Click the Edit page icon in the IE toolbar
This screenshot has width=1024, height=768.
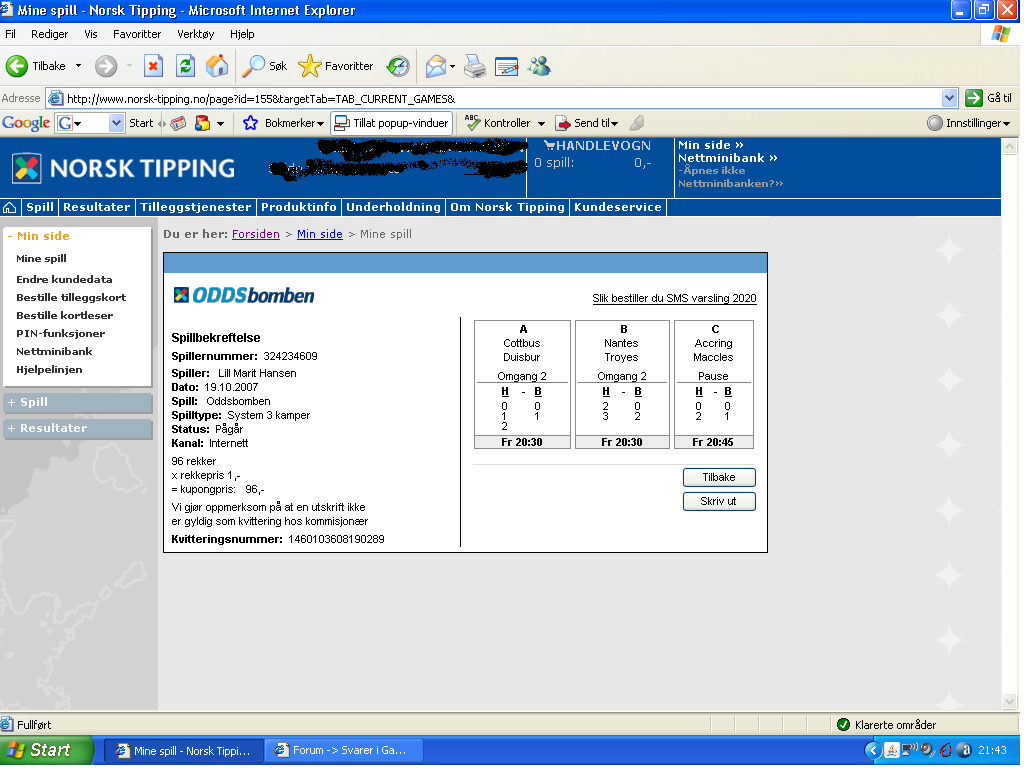pyautogui.click(x=507, y=66)
